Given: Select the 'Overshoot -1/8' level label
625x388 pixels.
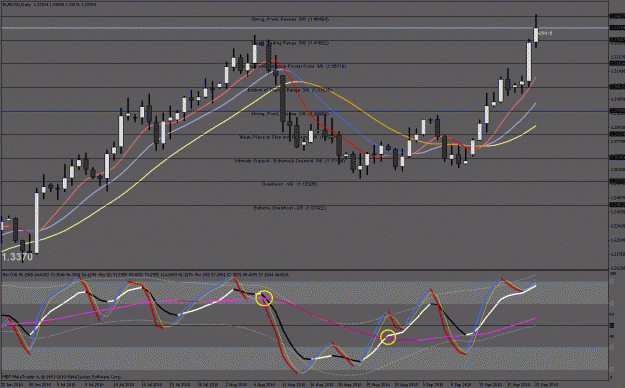Looking at the screenshot, I should click(290, 185).
